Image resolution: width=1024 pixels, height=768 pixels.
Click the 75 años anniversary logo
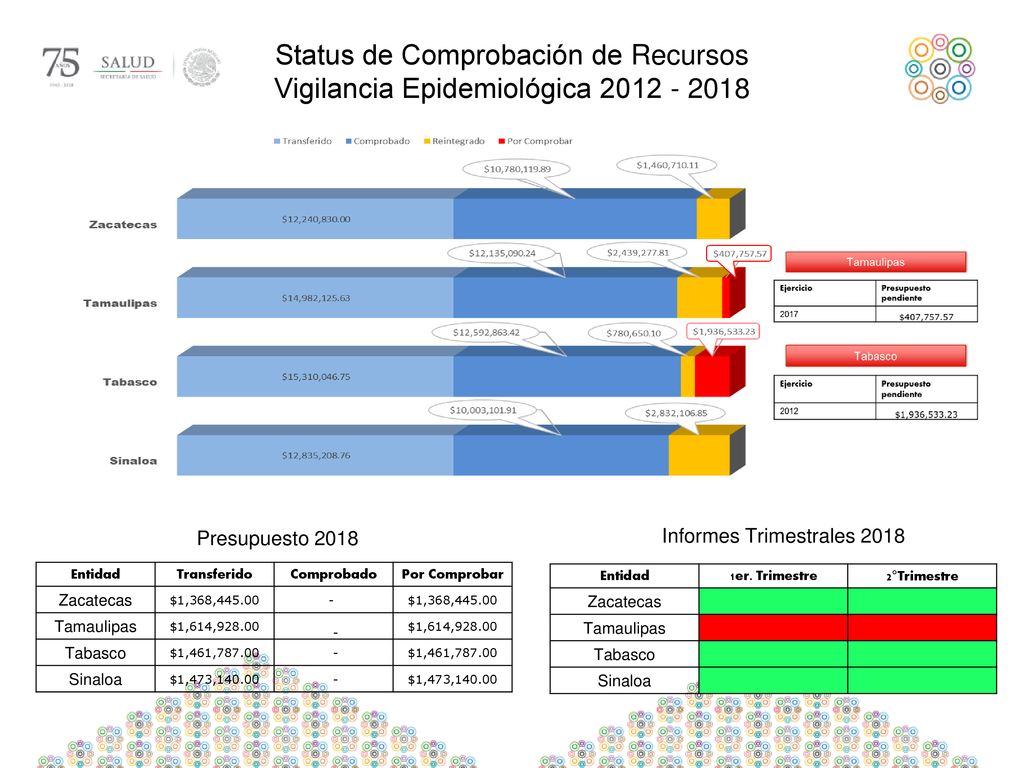pyautogui.click(x=61, y=66)
